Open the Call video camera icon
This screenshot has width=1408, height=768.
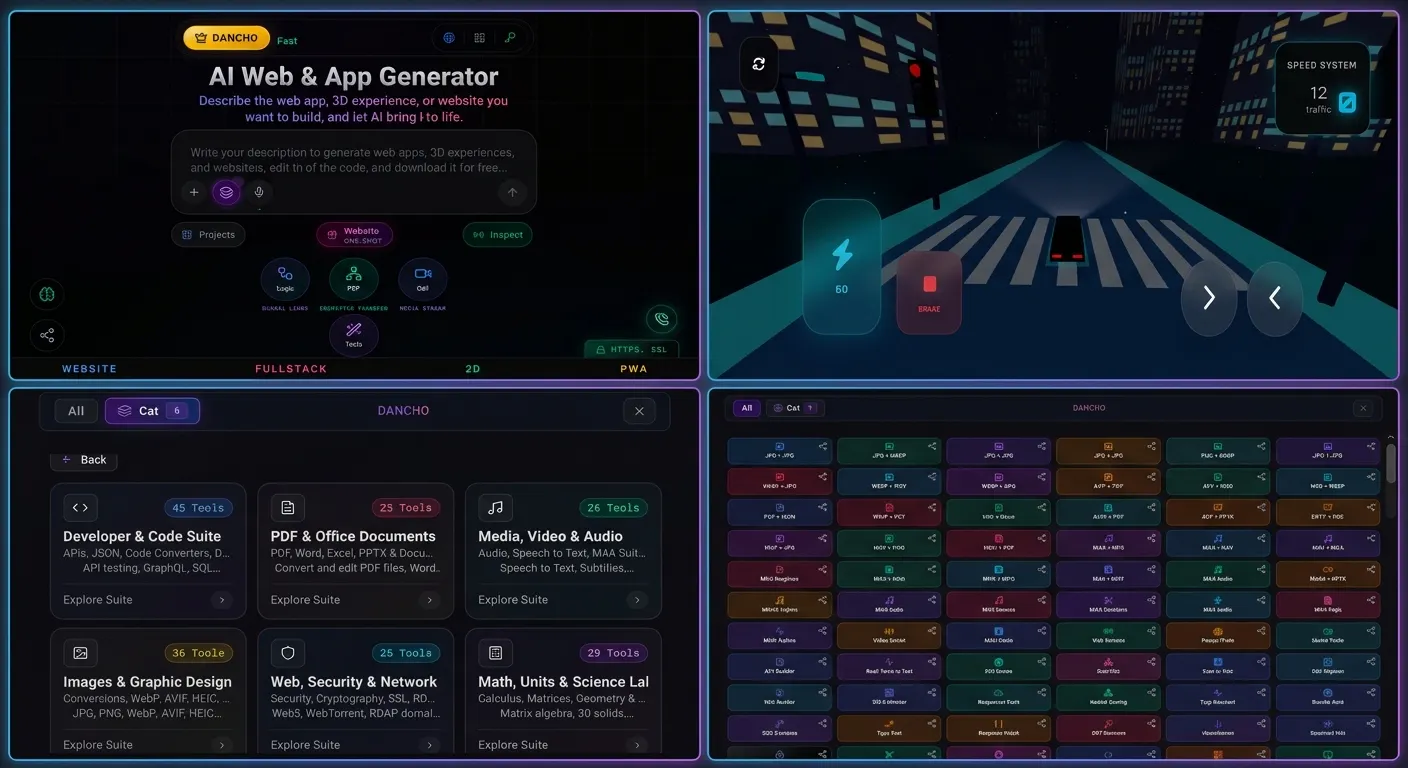pos(422,279)
